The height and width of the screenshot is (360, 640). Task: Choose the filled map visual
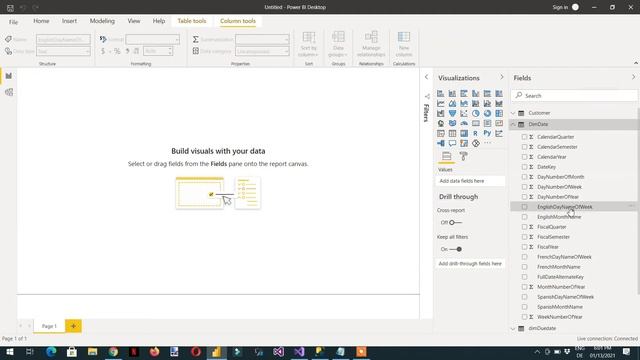point(452,123)
